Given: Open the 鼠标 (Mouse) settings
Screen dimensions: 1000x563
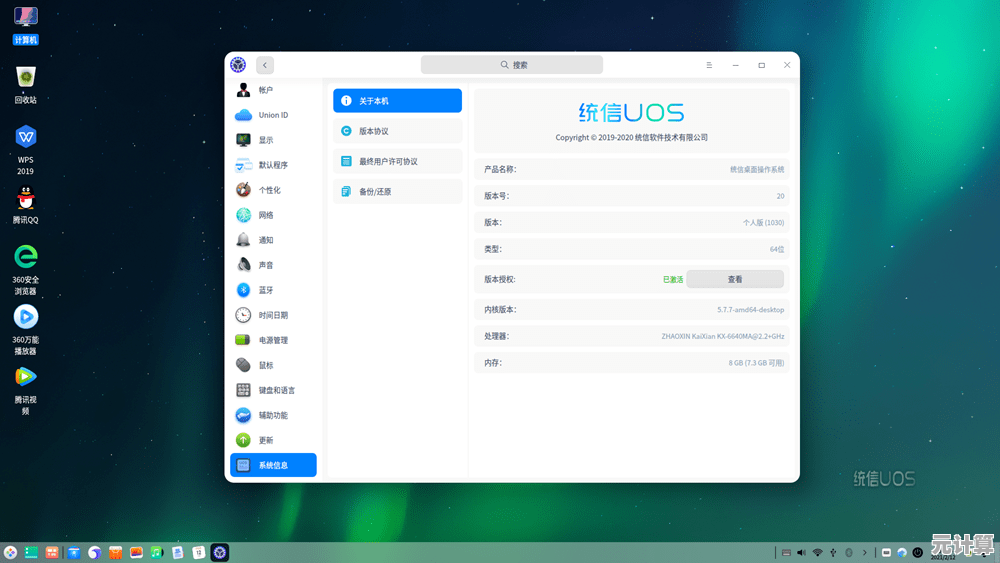Looking at the screenshot, I should click(x=273, y=365).
